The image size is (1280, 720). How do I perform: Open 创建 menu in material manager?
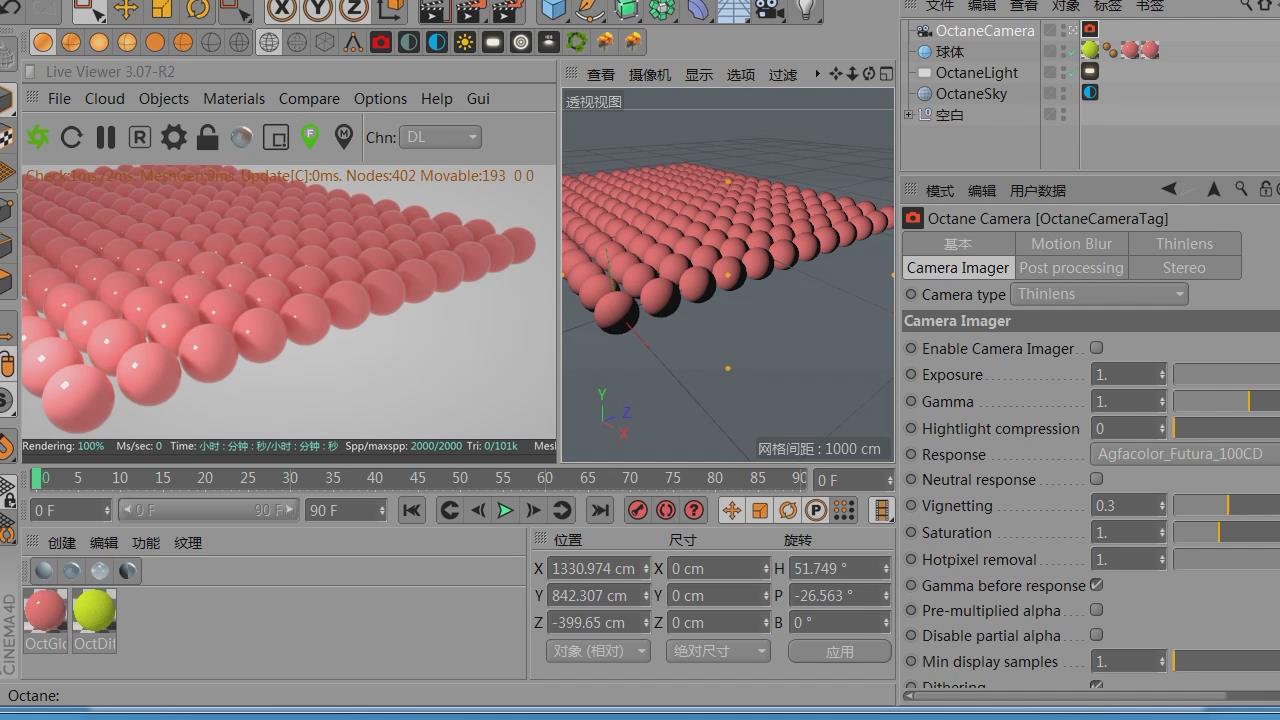[x=62, y=543]
